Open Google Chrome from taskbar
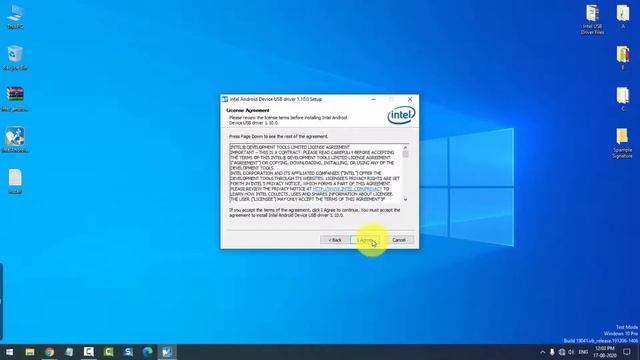This screenshot has width=640, height=360. 49,352
